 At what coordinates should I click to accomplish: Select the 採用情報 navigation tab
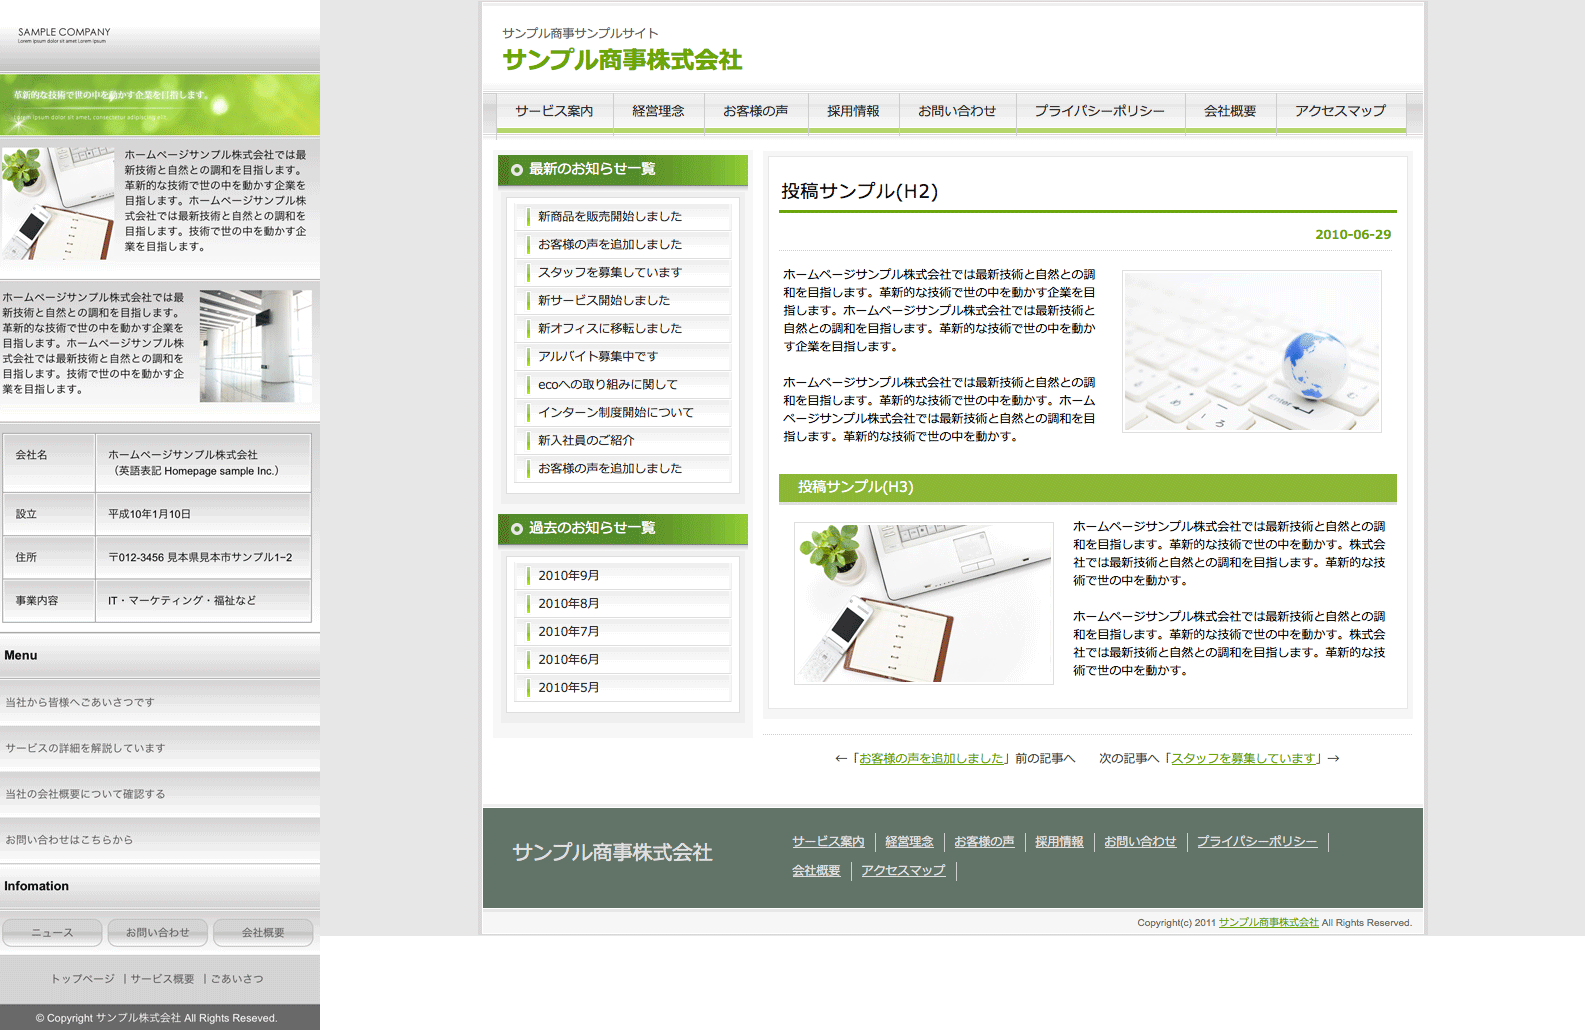853,111
